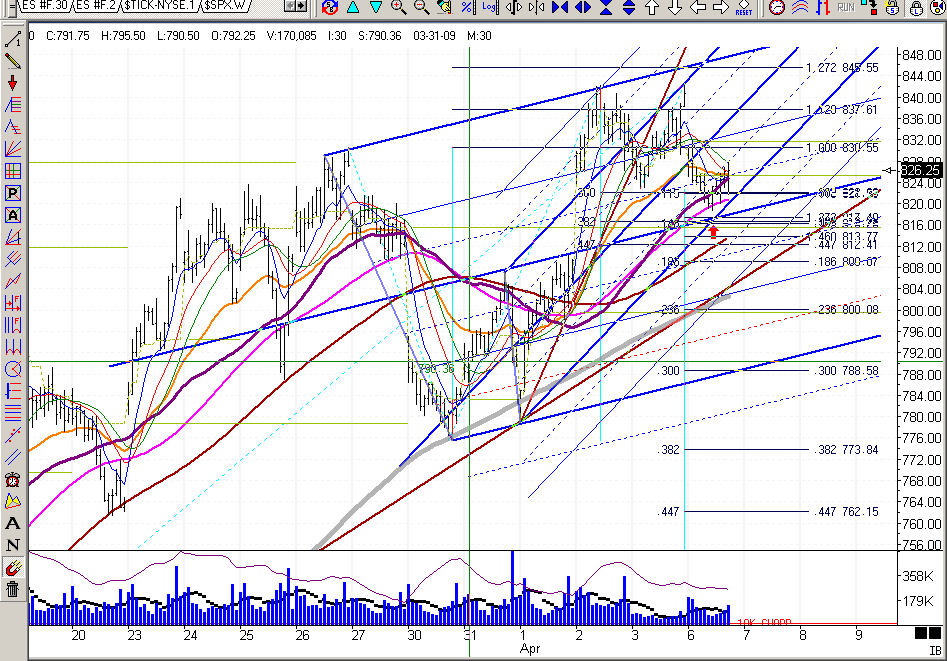This screenshot has width=947, height=661.
Task: Shift chart left with white left arrow
Action: coord(698,7)
